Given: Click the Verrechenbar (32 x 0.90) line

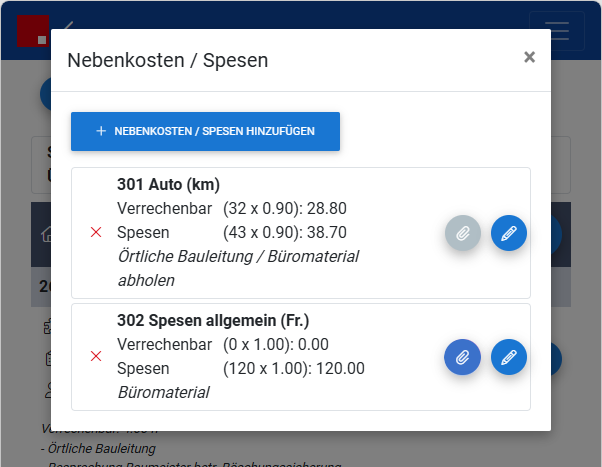Looking at the screenshot, I should point(232,209).
